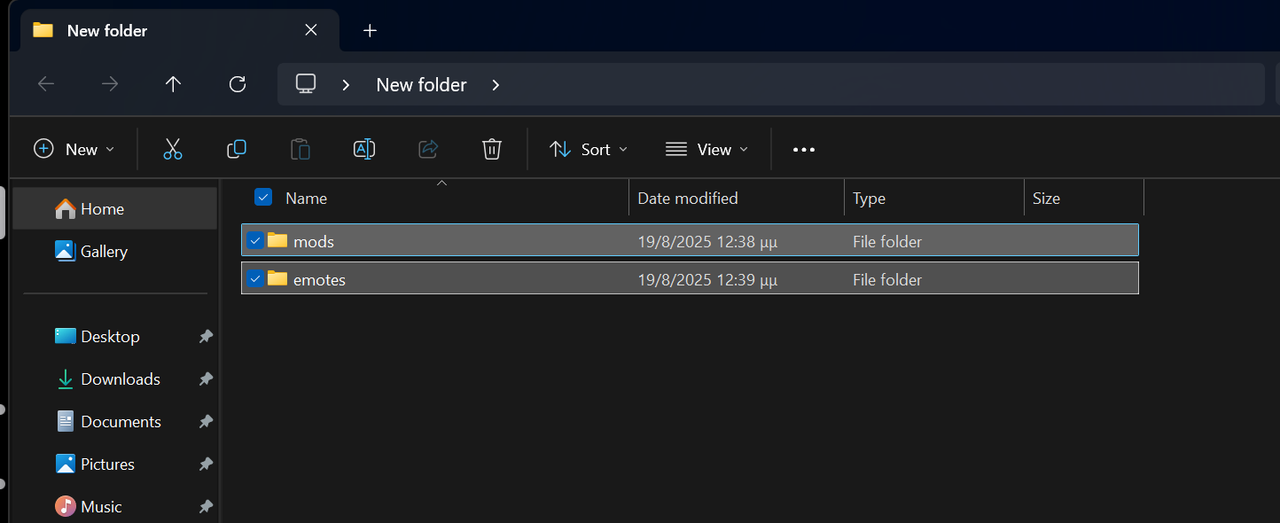This screenshot has width=1280, height=523.
Task: Open the See more ellipsis menu
Action: [804, 149]
